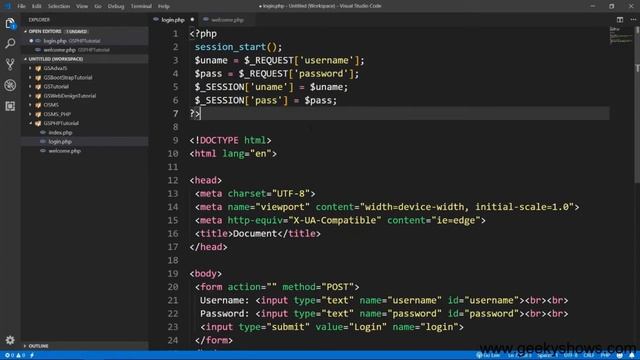This screenshot has width=640, height=360.
Task: Click the line and column status entry
Action: [520, 356]
